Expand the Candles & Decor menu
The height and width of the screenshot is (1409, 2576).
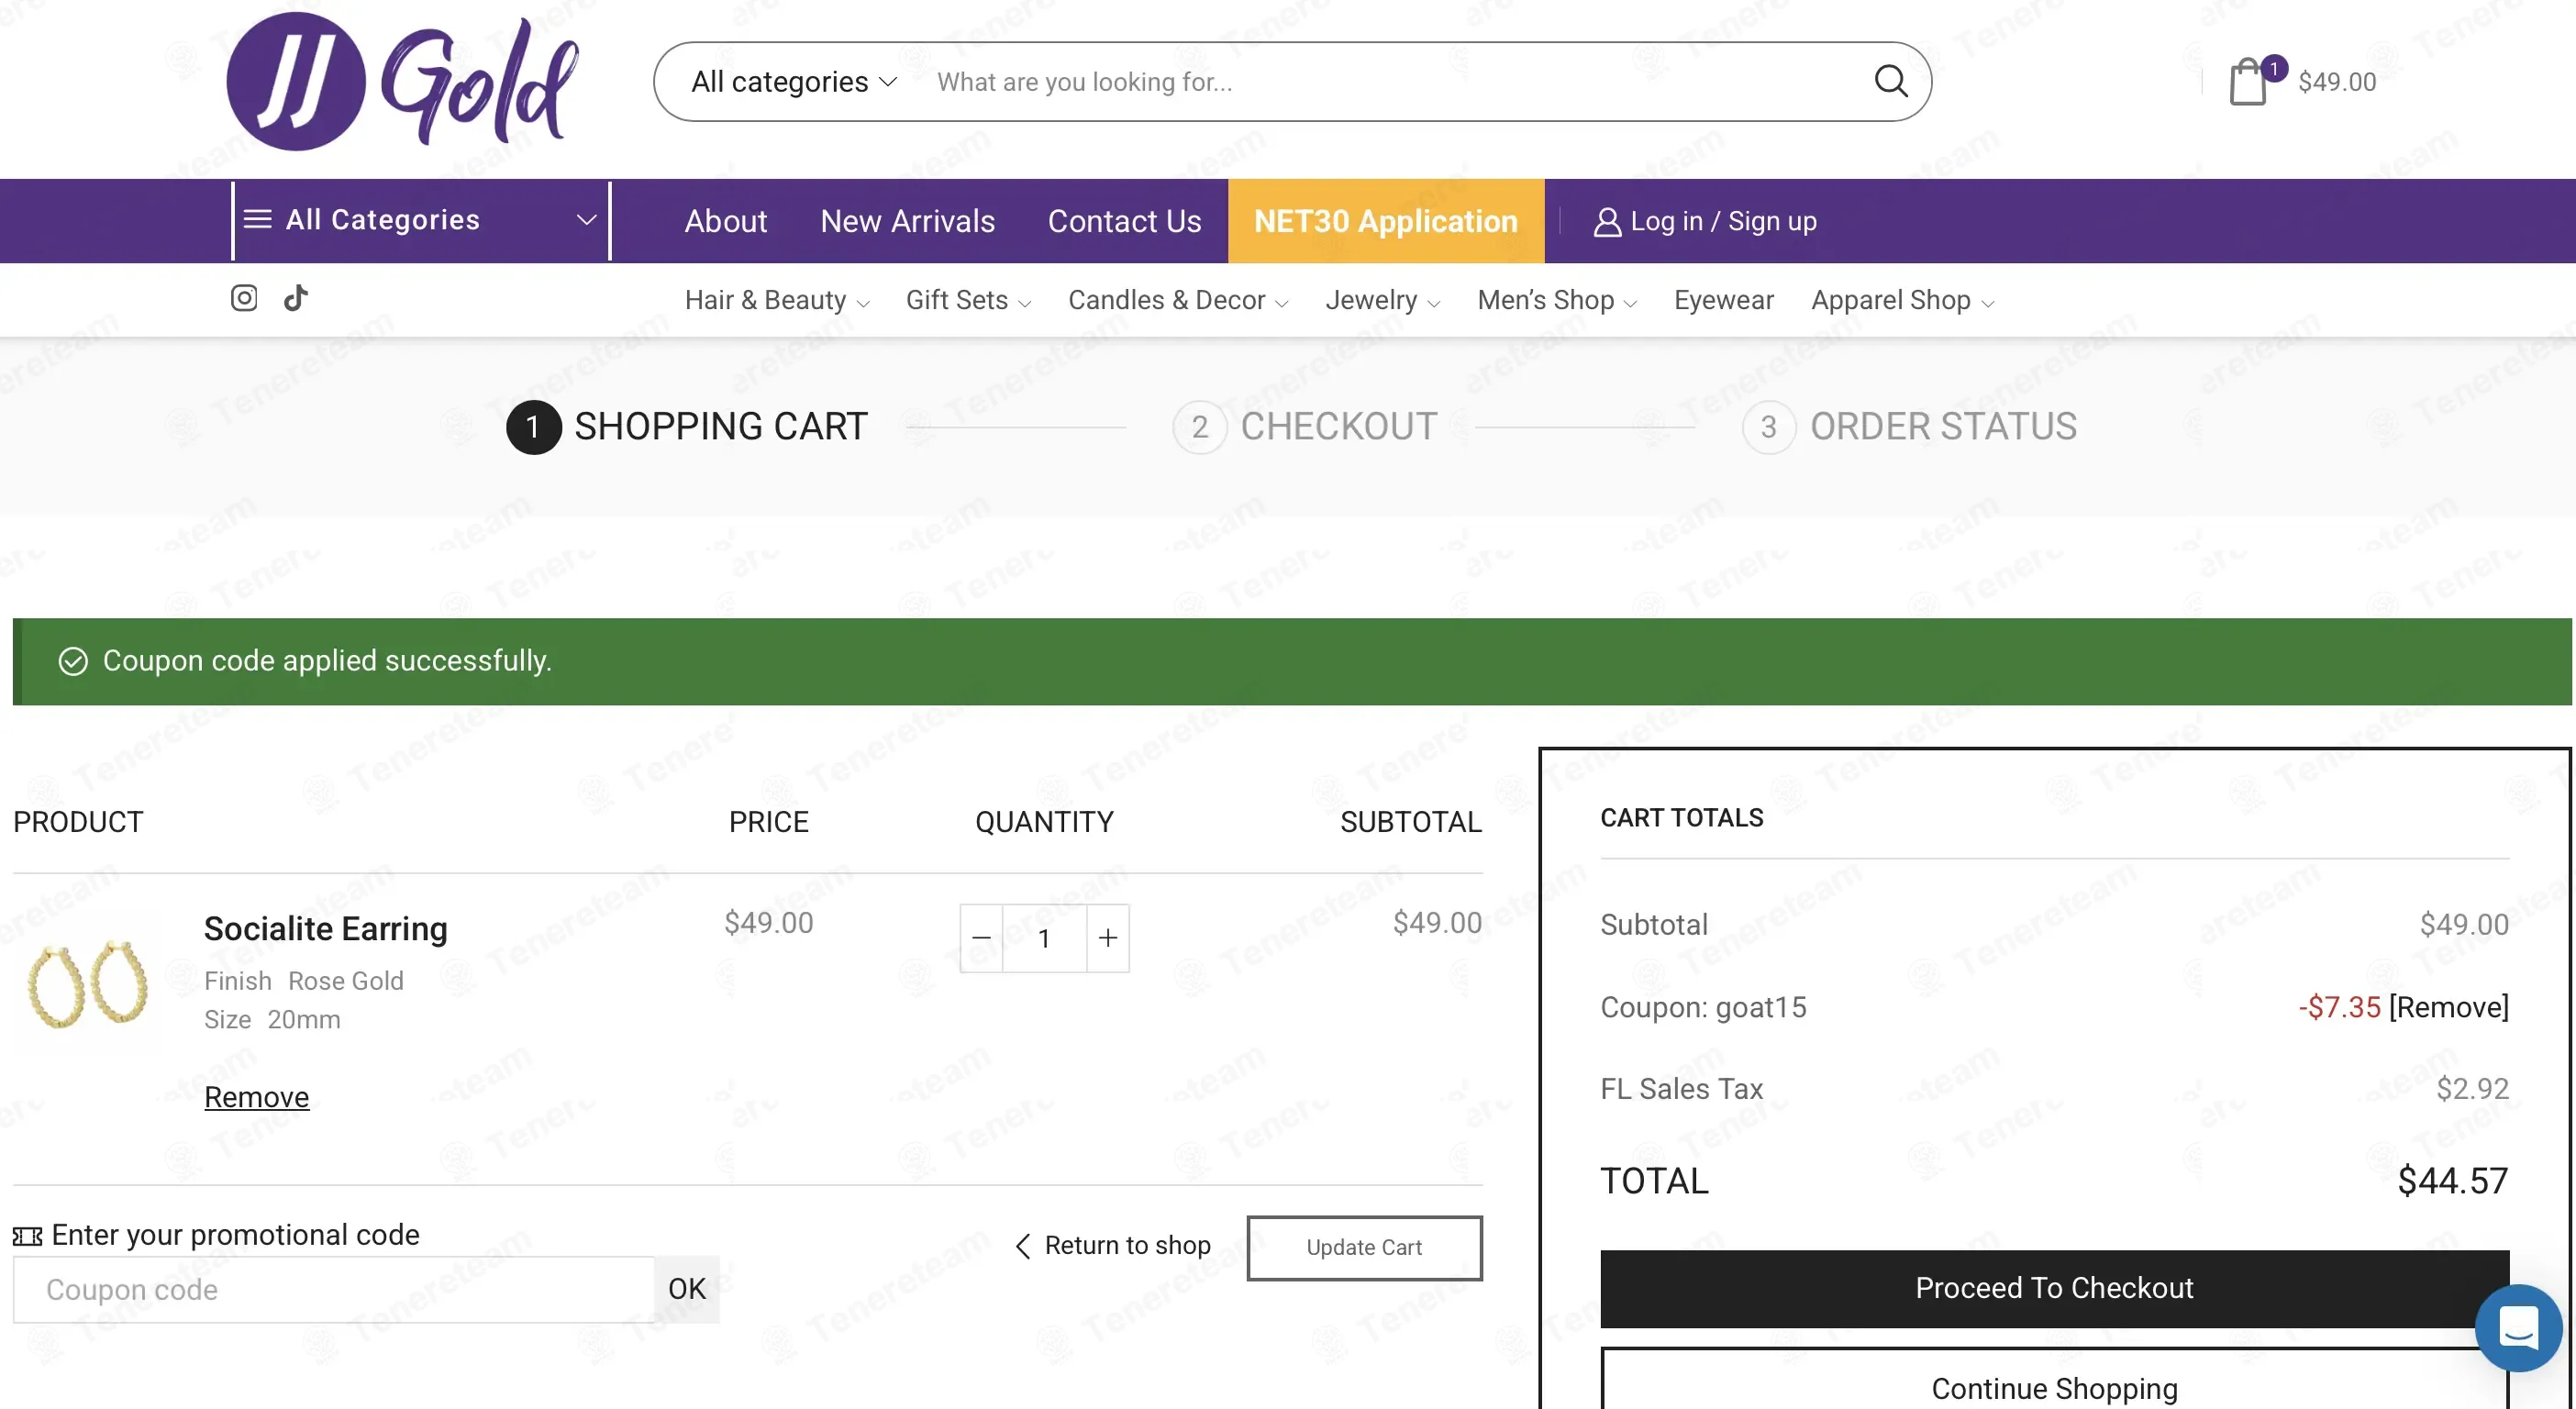click(x=1178, y=300)
